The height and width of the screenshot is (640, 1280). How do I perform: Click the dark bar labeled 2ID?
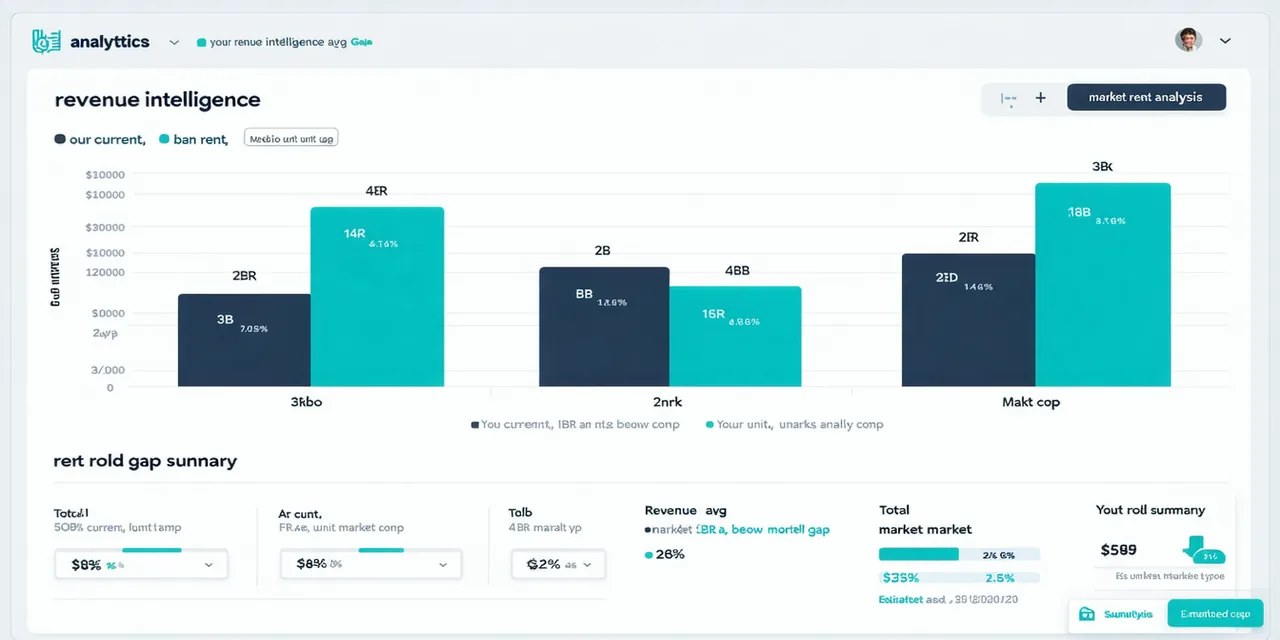pyautogui.click(x=968, y=320)
